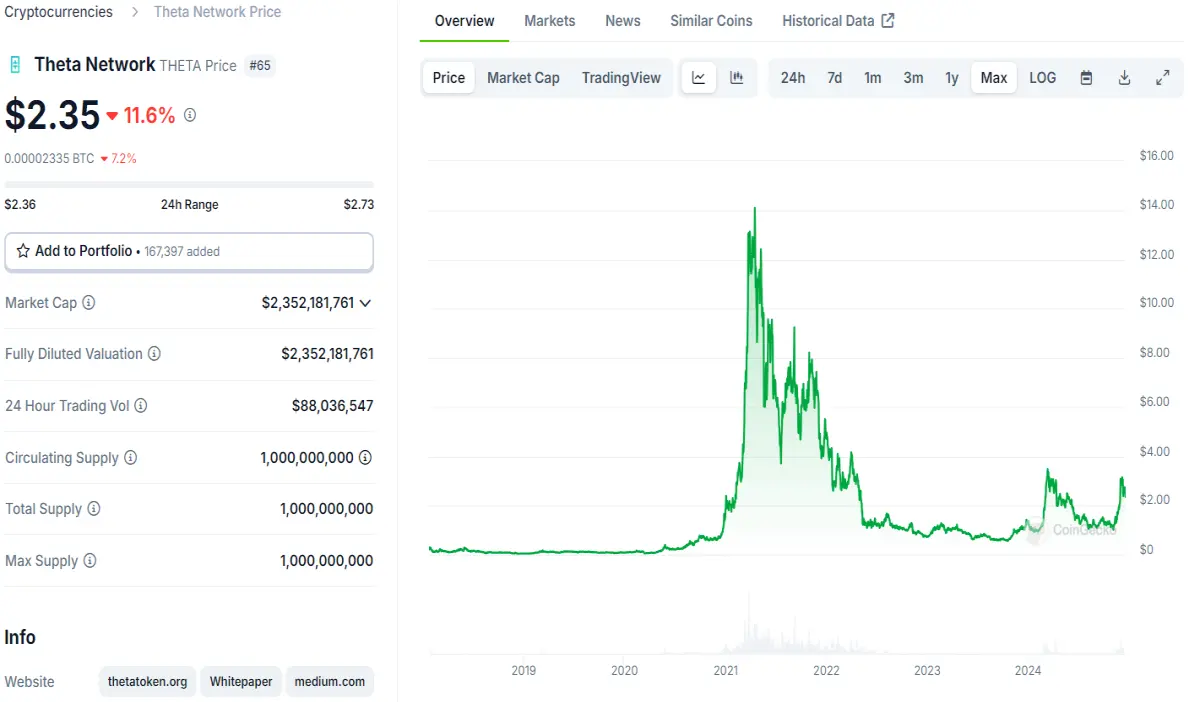Select 7d time range
Image resolution: width=1200 pixels, height=702 pixels.
pos(834,78)
